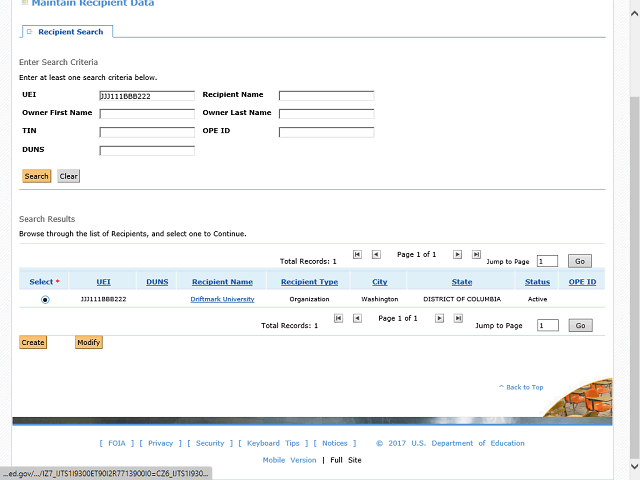Image resolution: width=640 pixels, height=480 pixels.
Task: Open the Notices footer link
Action: pos(335,443)
